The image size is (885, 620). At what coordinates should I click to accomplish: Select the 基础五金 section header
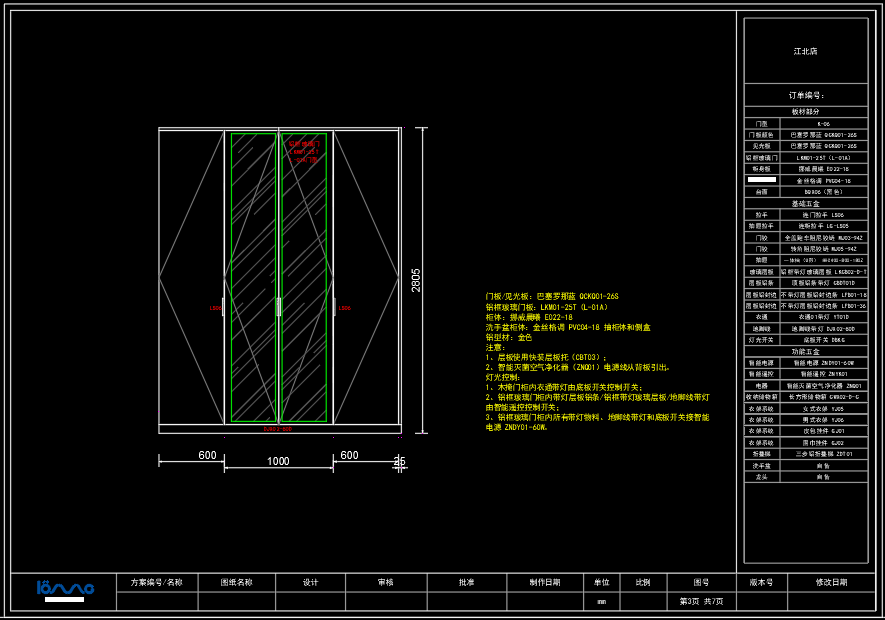point(805,203)
